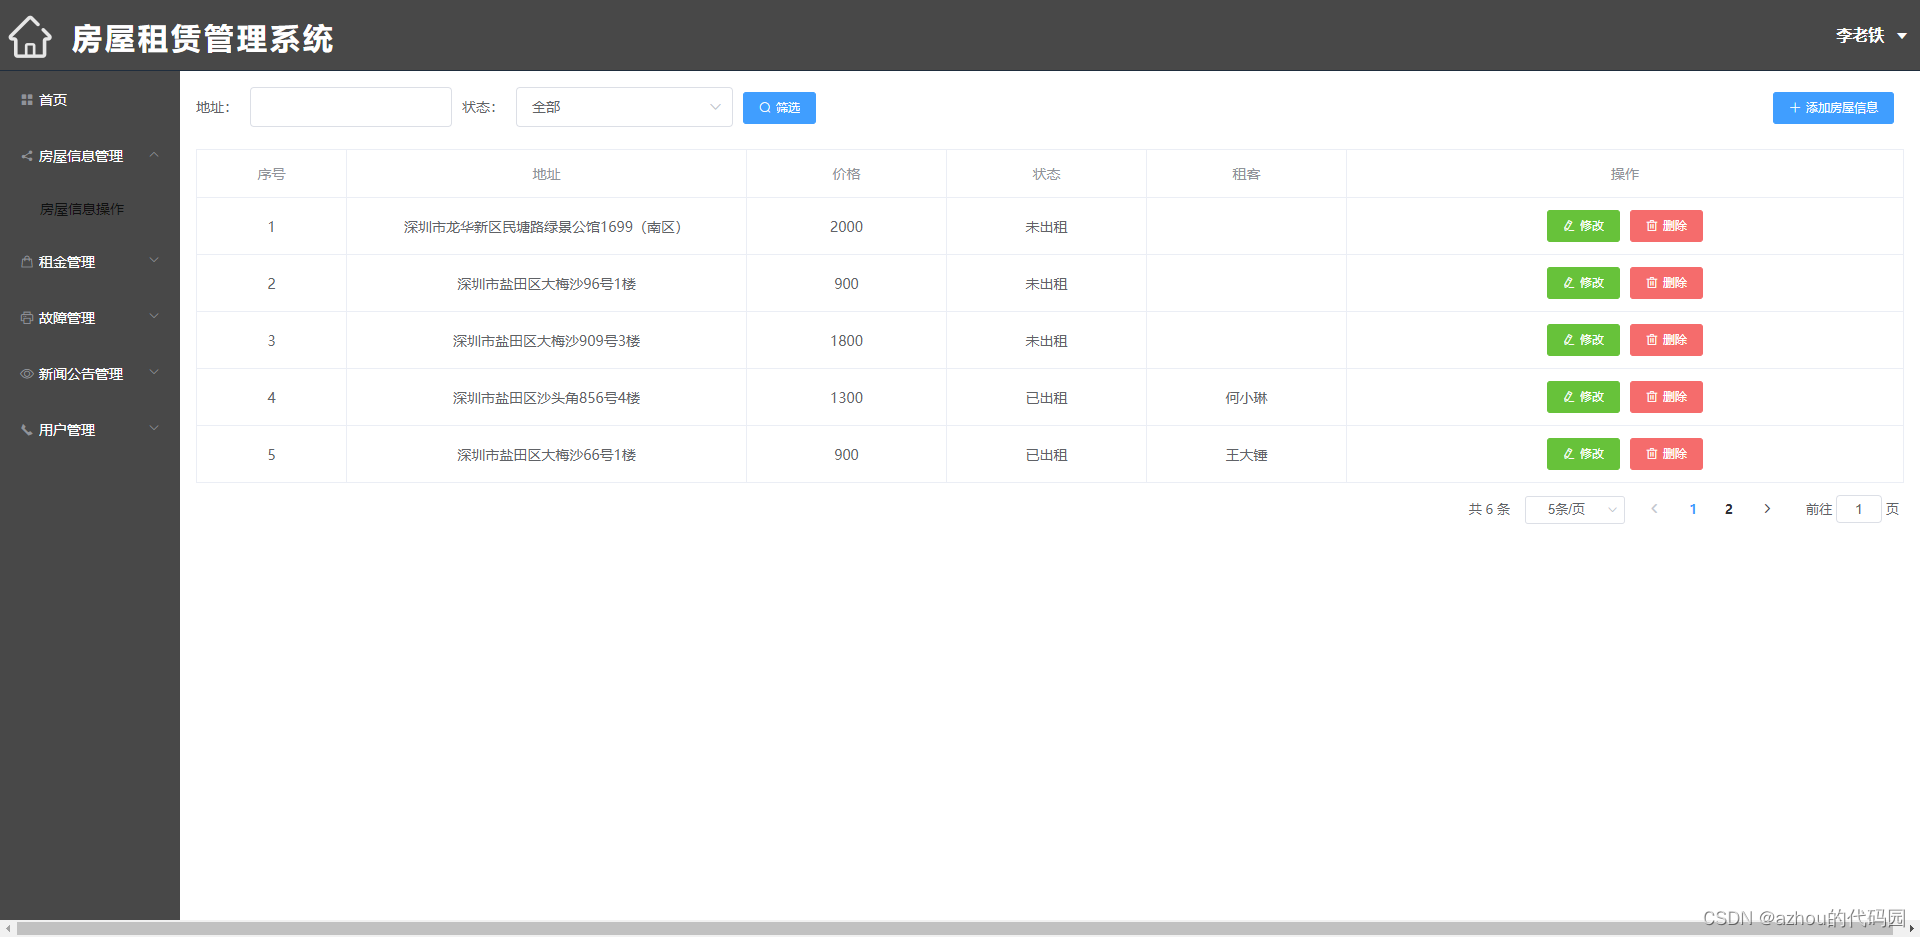
Task: Click the scrollbar left arrow
Action: 8,929
